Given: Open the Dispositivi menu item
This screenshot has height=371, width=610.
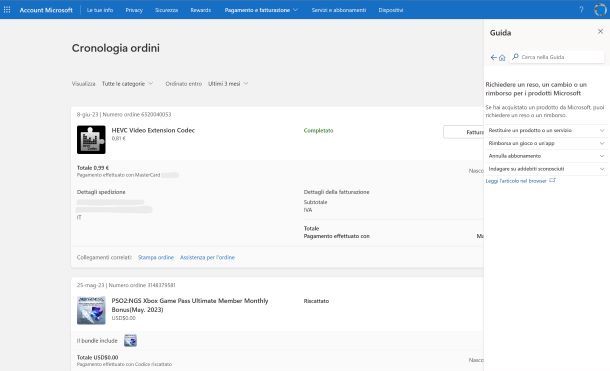Looking at the screenshot, I should pyautogui.click(x=391, y=10).
